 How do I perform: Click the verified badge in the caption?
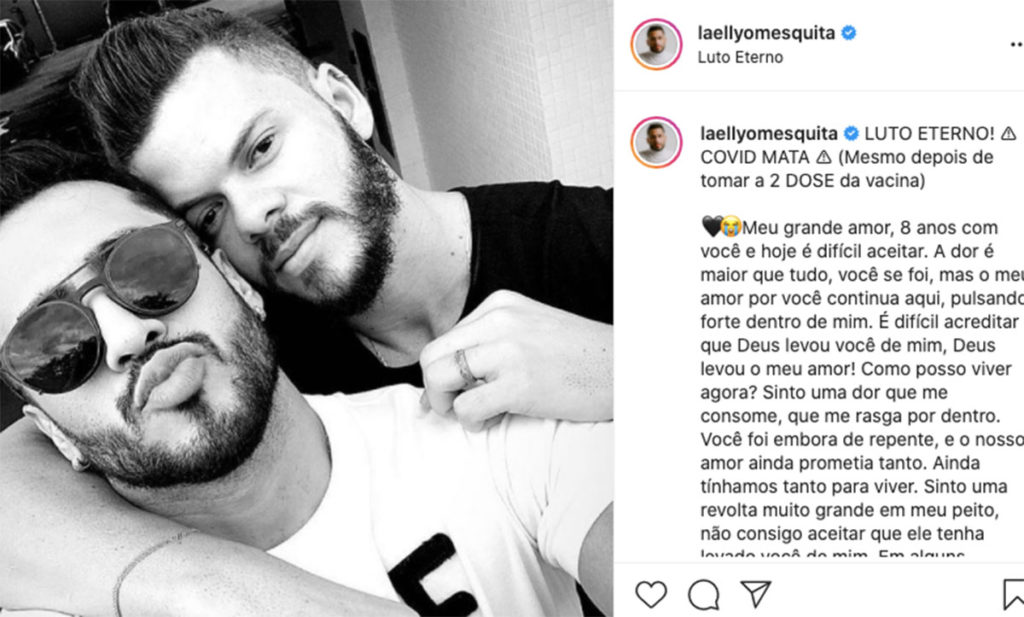point(851,133)
